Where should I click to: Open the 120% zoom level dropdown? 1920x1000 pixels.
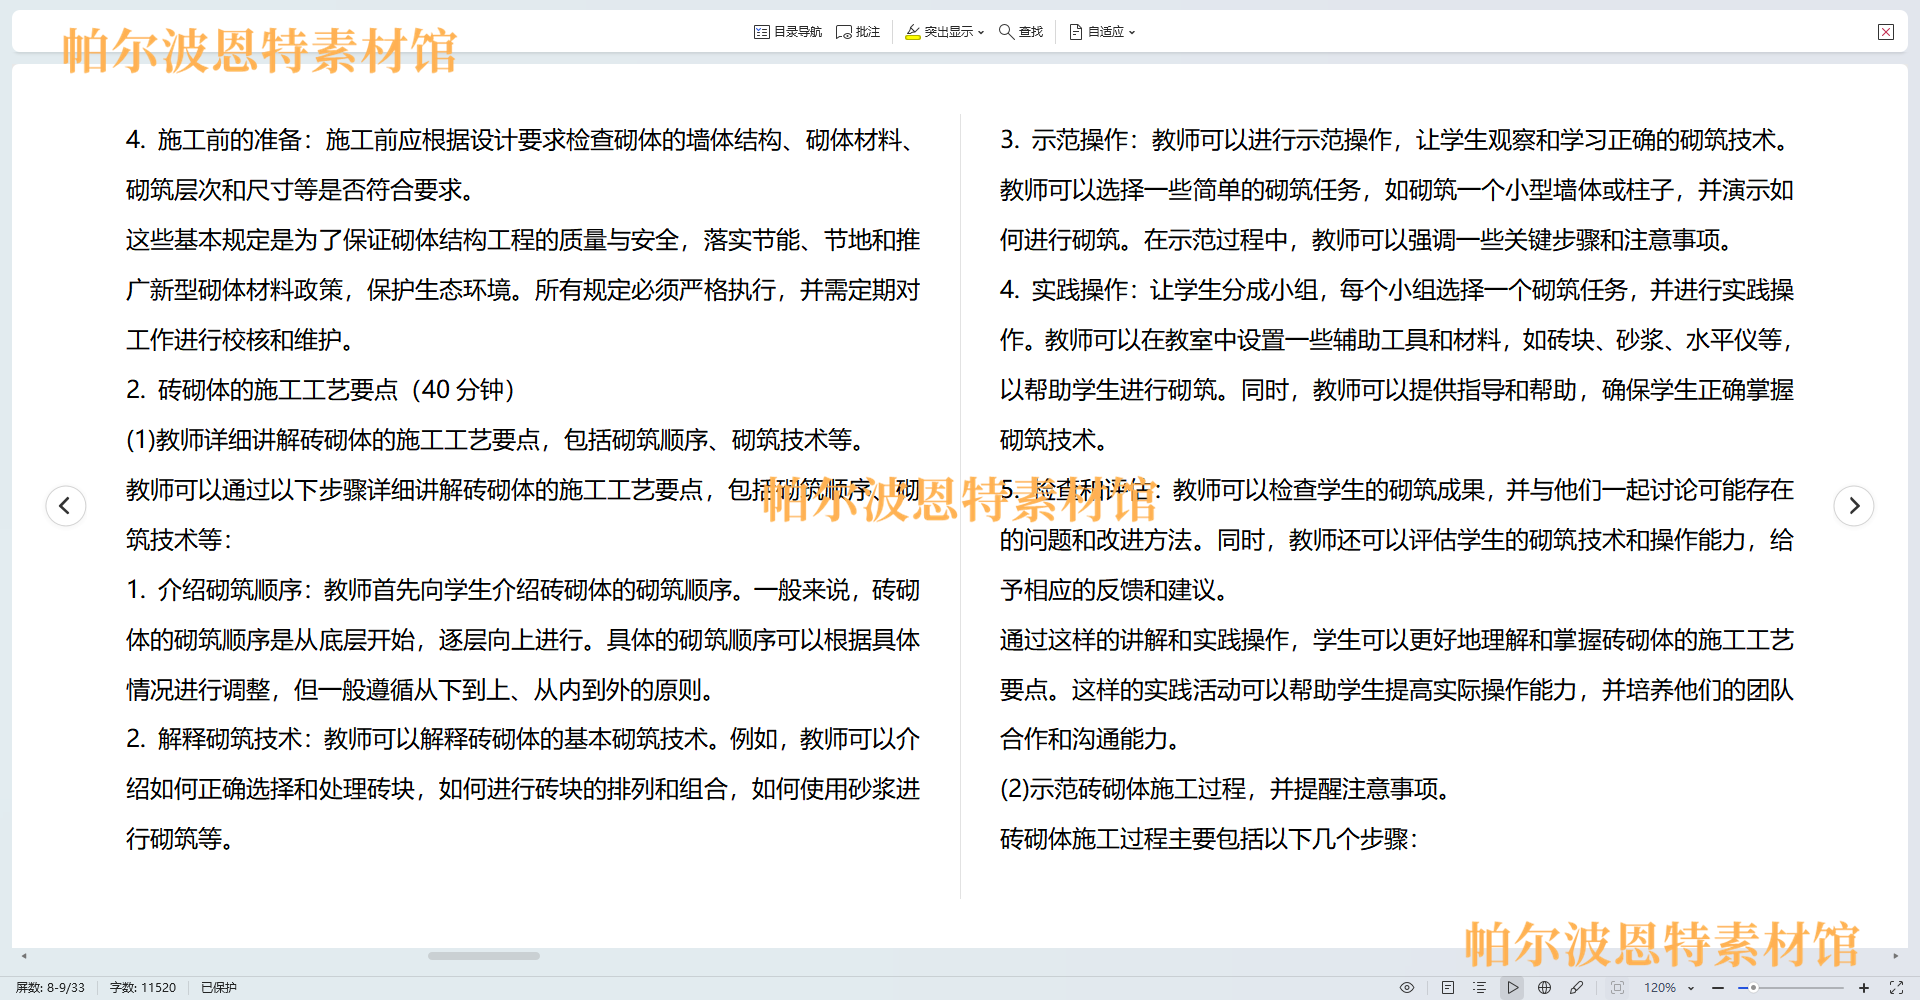tap(1669, 987)
